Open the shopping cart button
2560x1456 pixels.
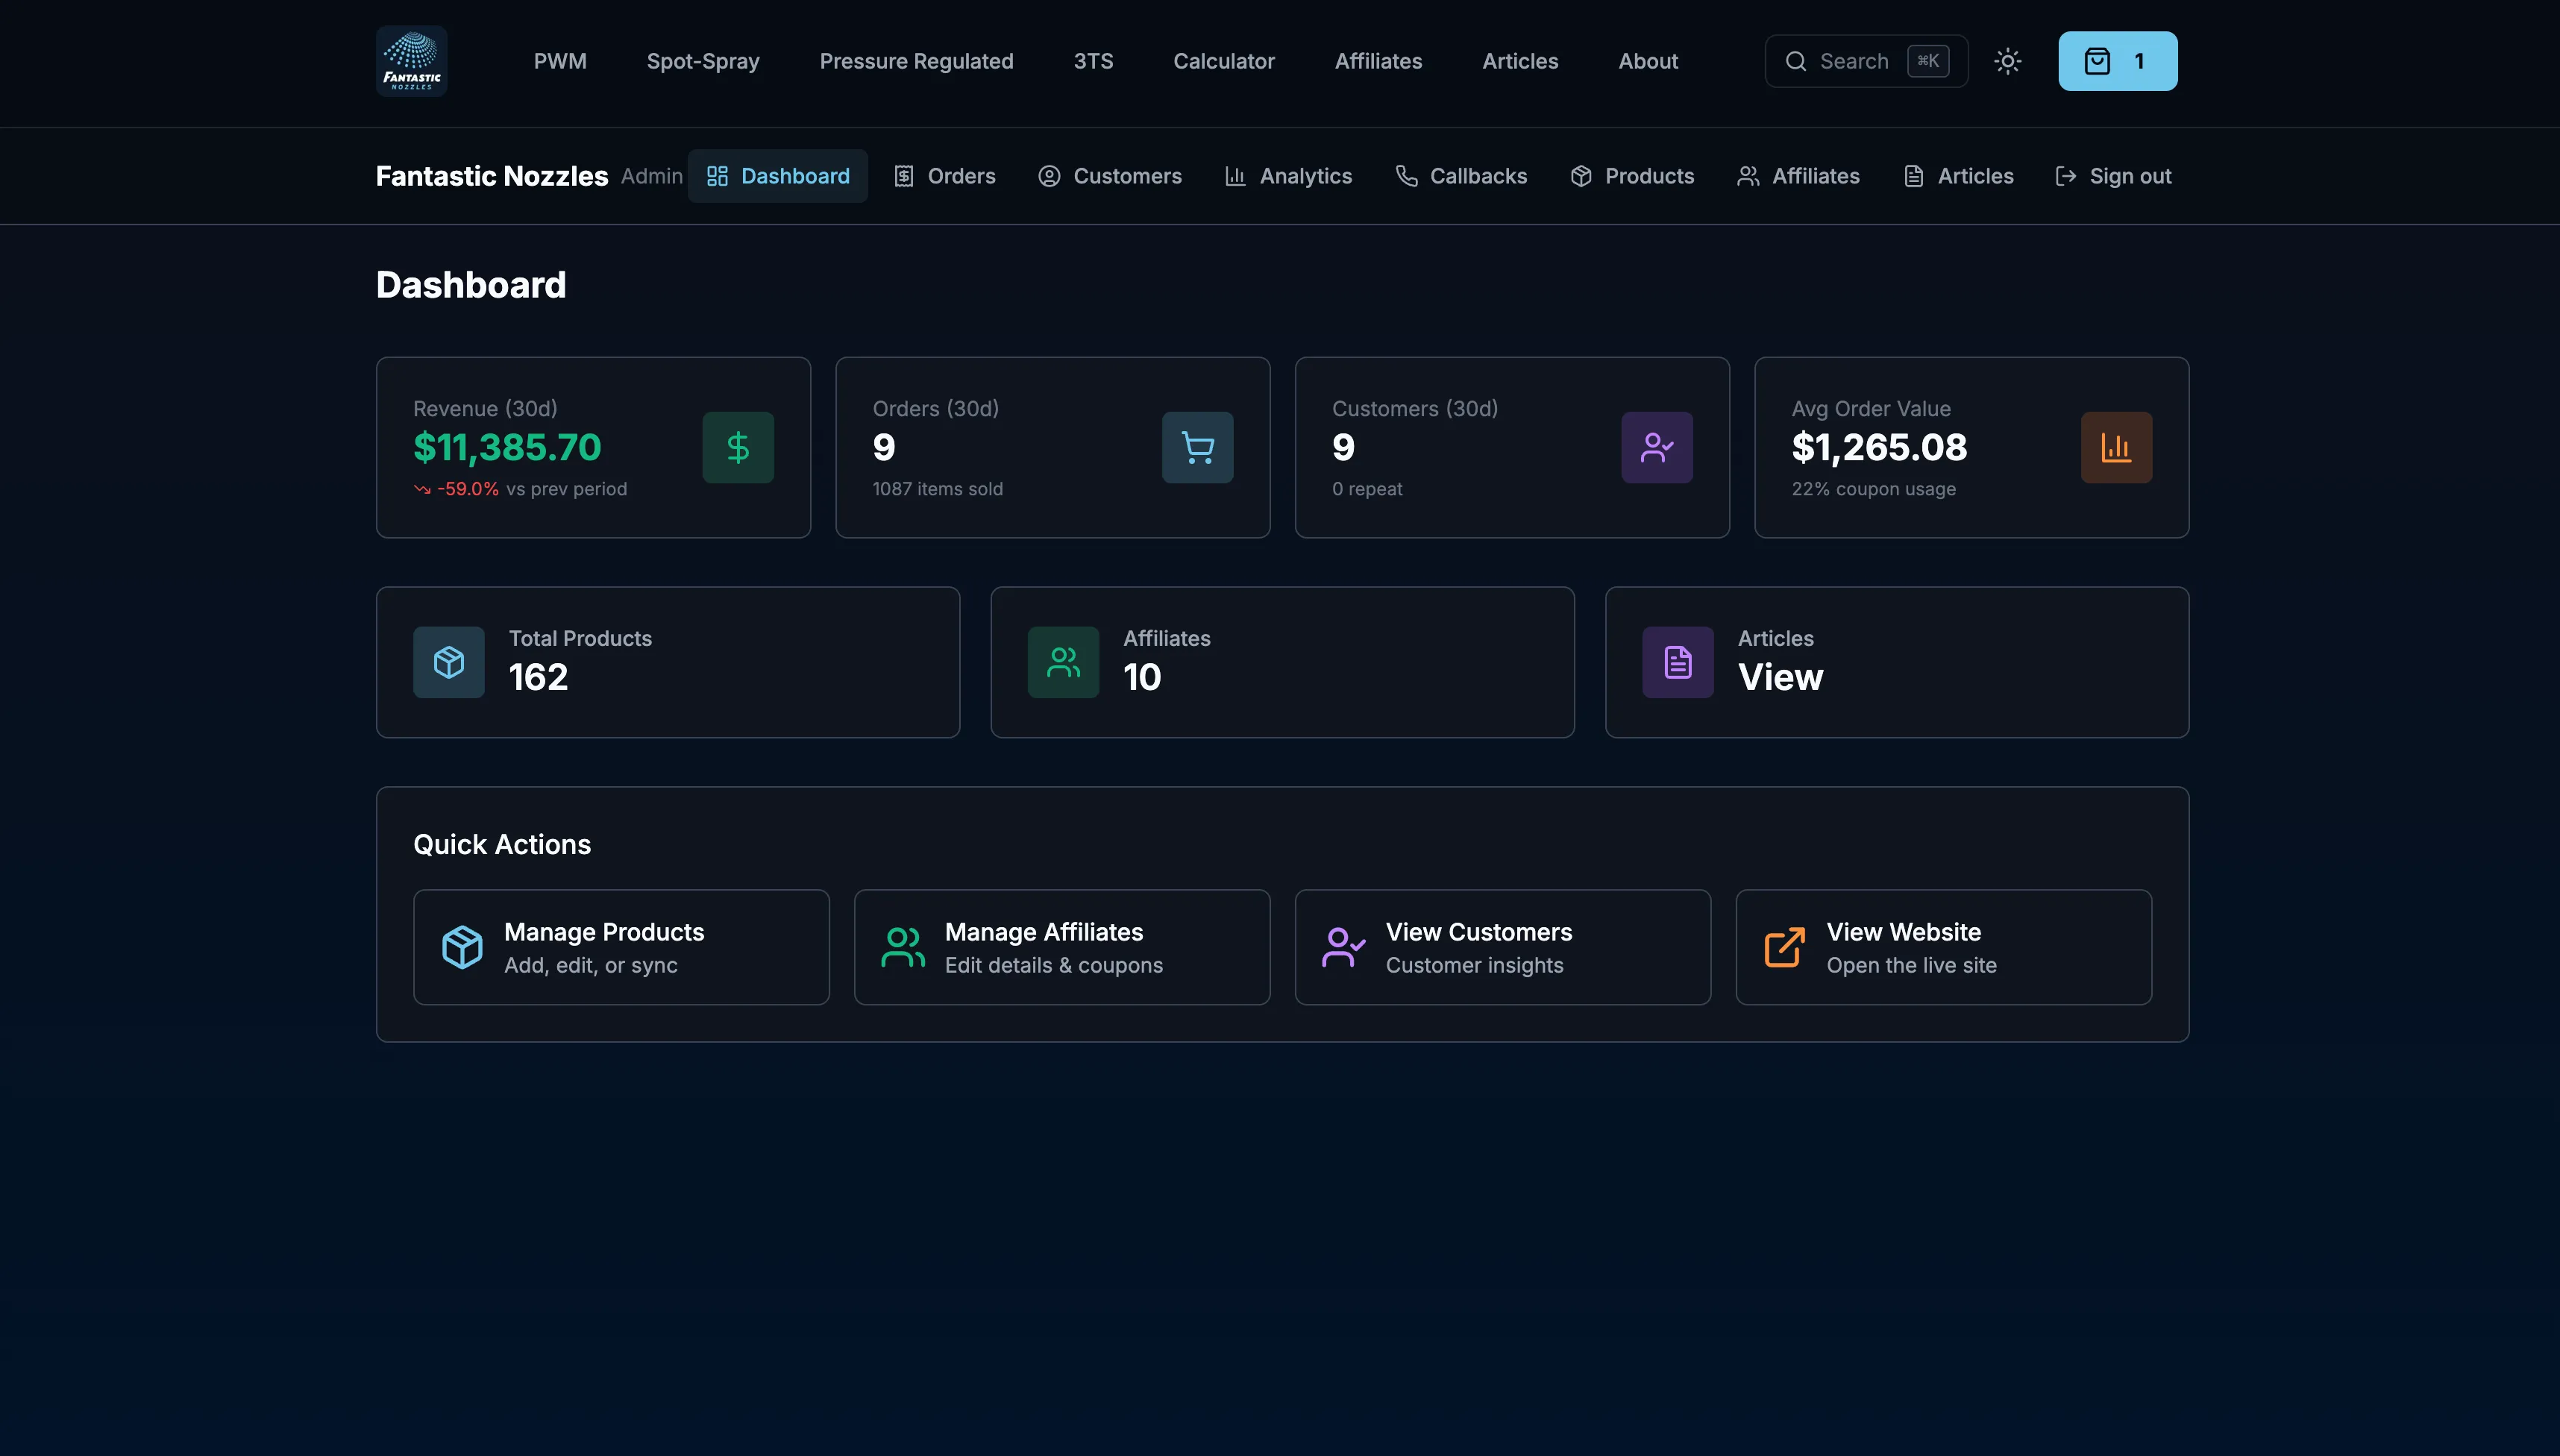coord(2117,61)
